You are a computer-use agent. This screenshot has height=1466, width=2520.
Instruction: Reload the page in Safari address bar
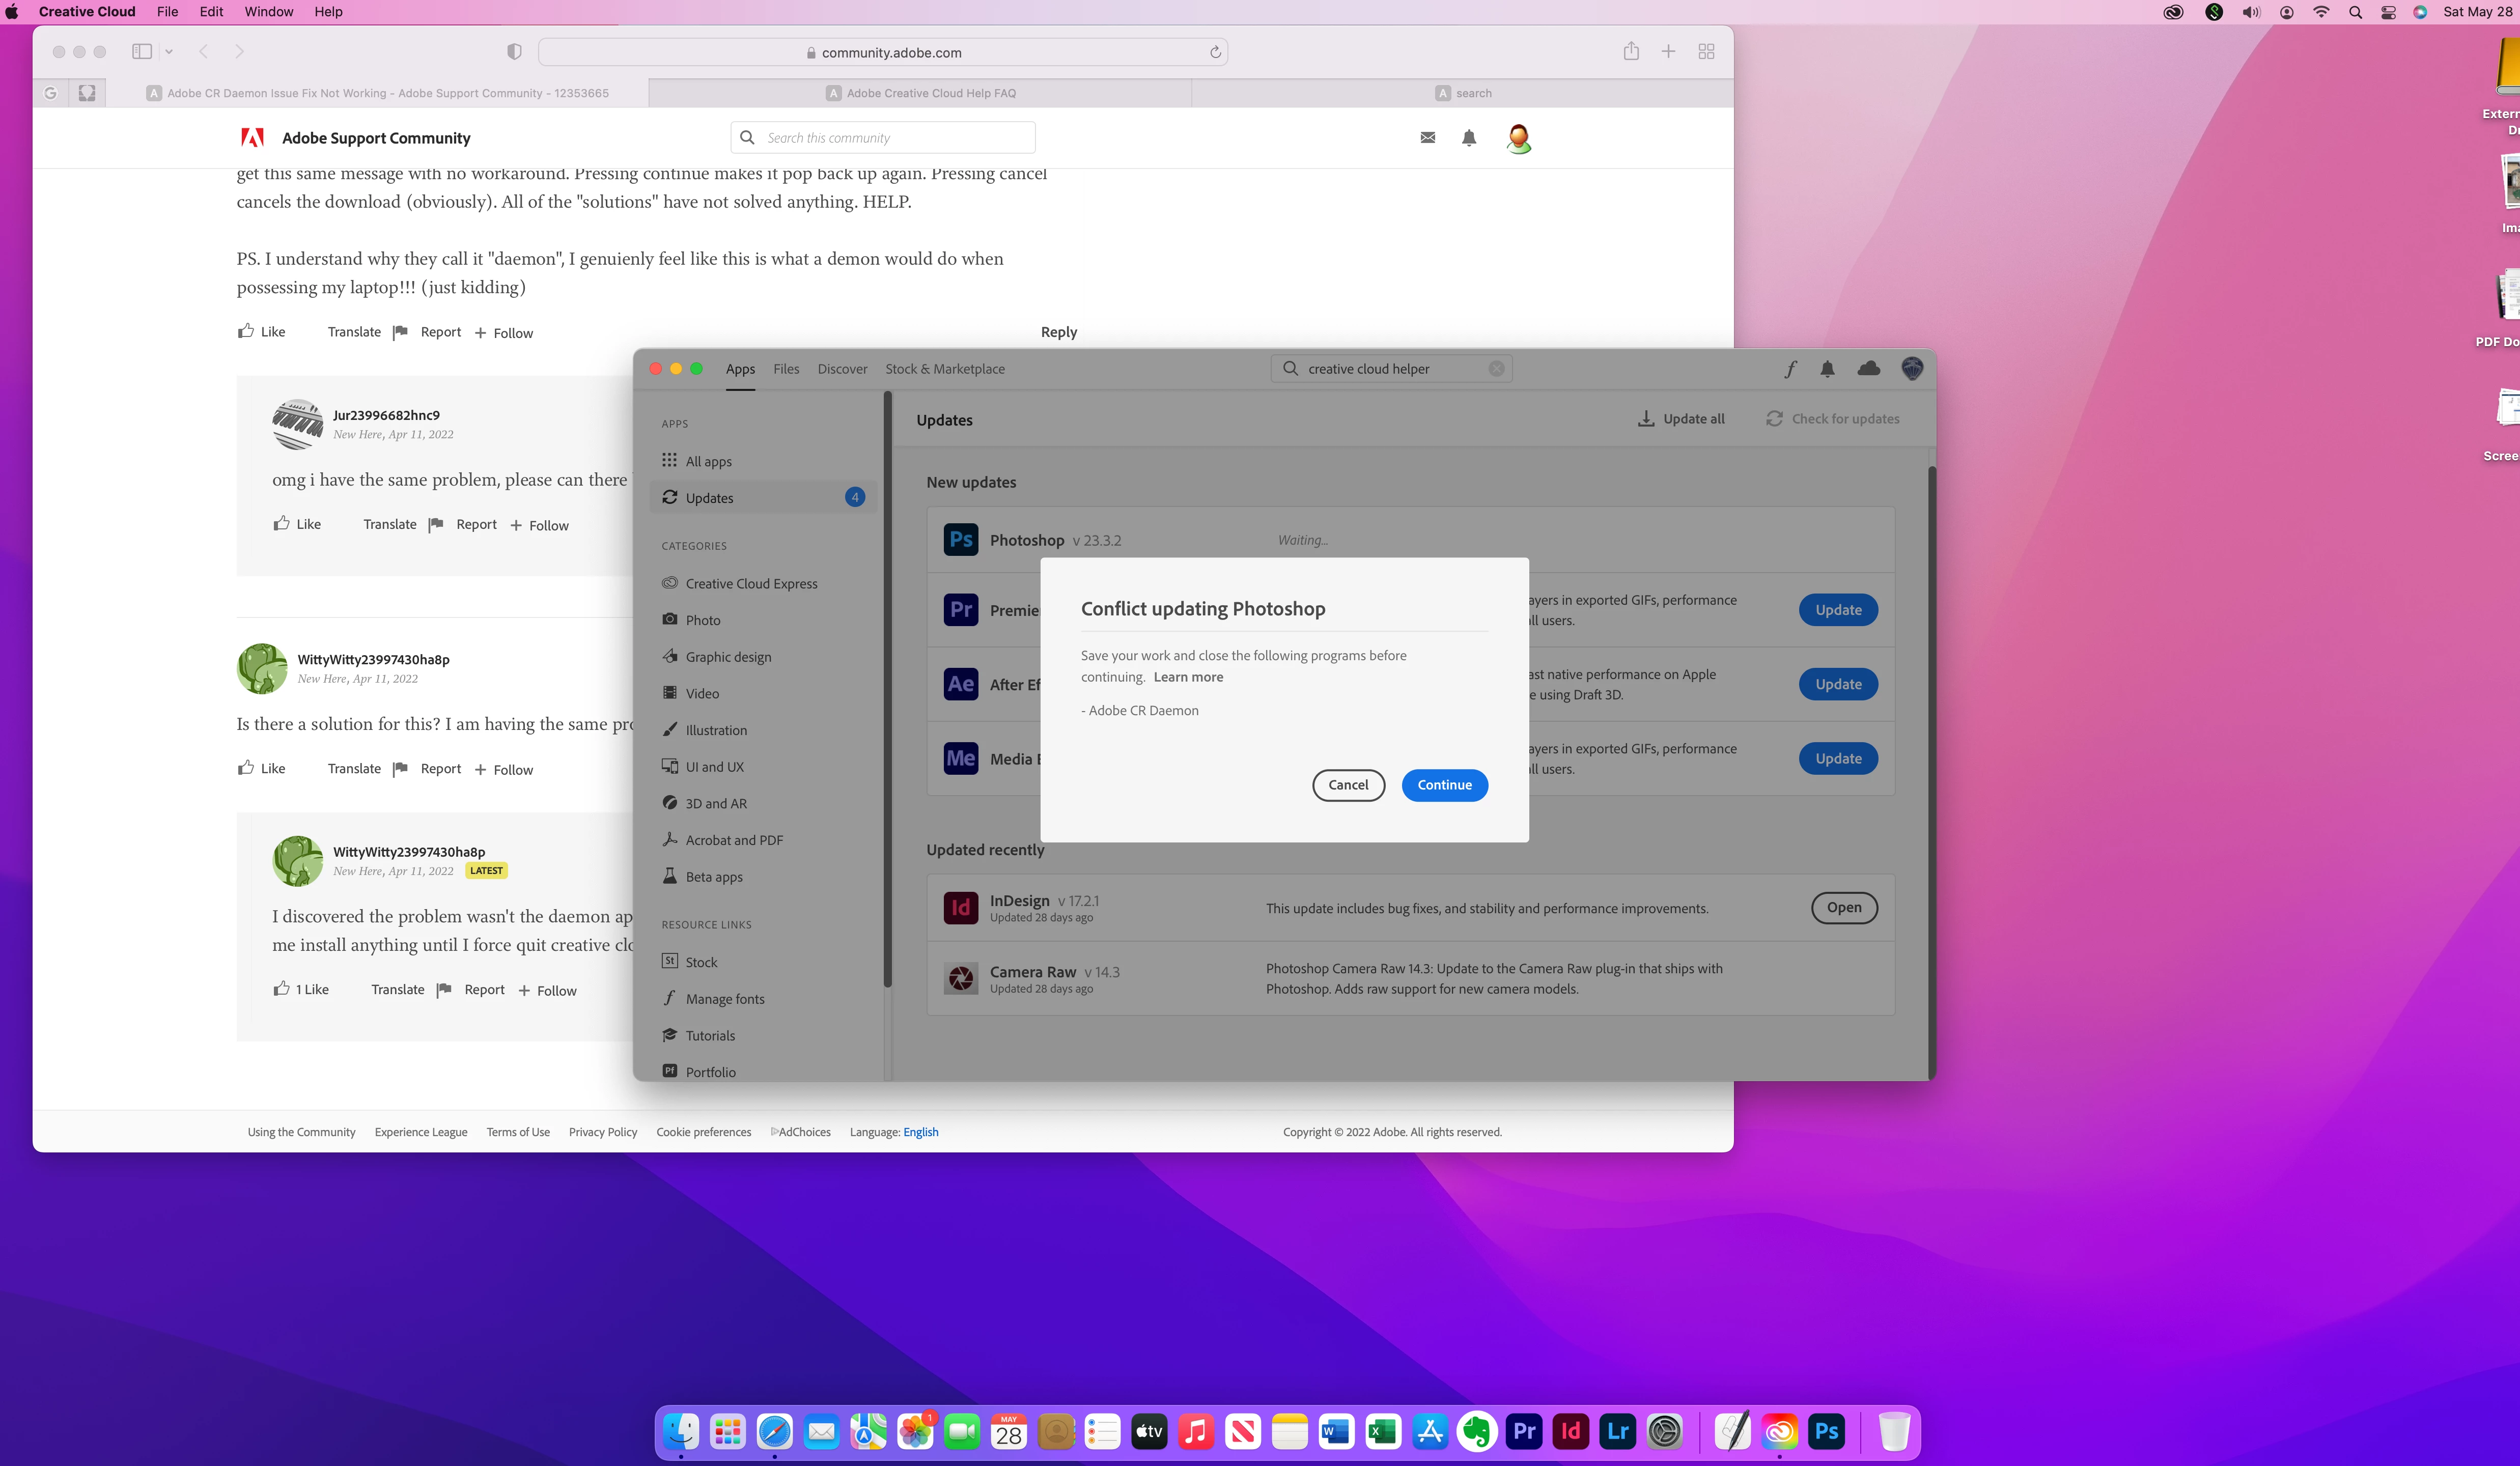[1215, 53]
